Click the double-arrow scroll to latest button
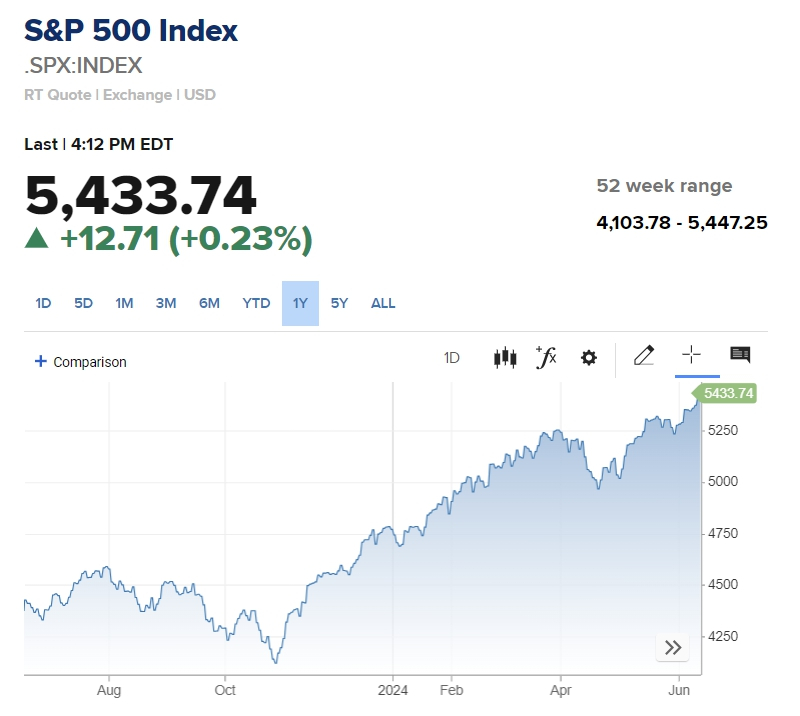 pos(673,648)
